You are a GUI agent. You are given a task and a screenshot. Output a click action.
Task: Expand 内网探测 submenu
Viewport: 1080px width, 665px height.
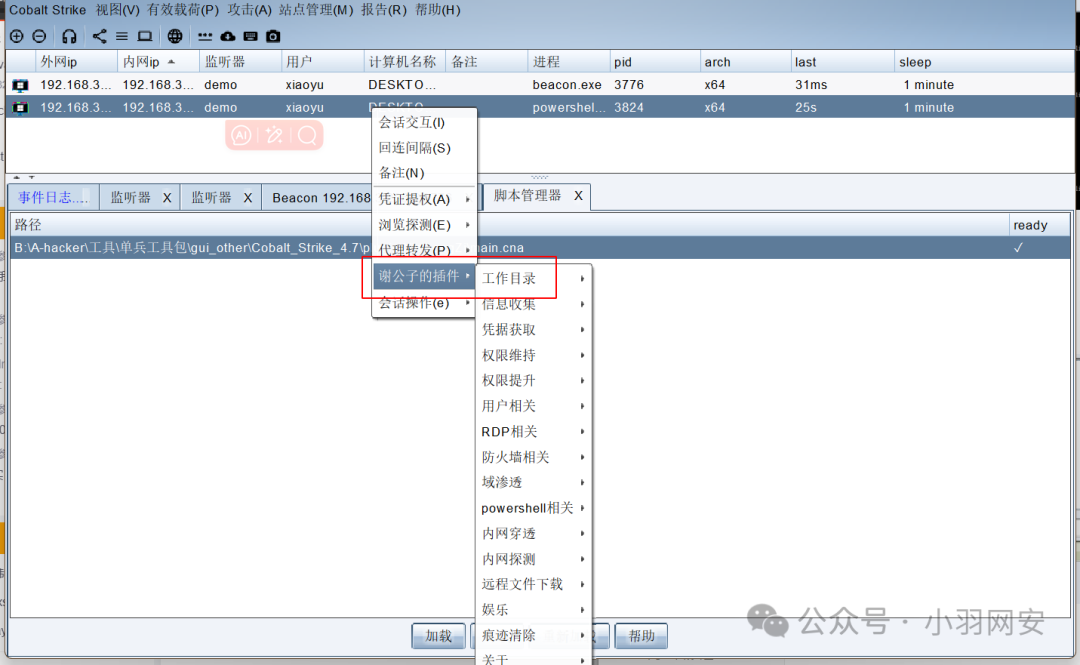click(x=534, y=559)
